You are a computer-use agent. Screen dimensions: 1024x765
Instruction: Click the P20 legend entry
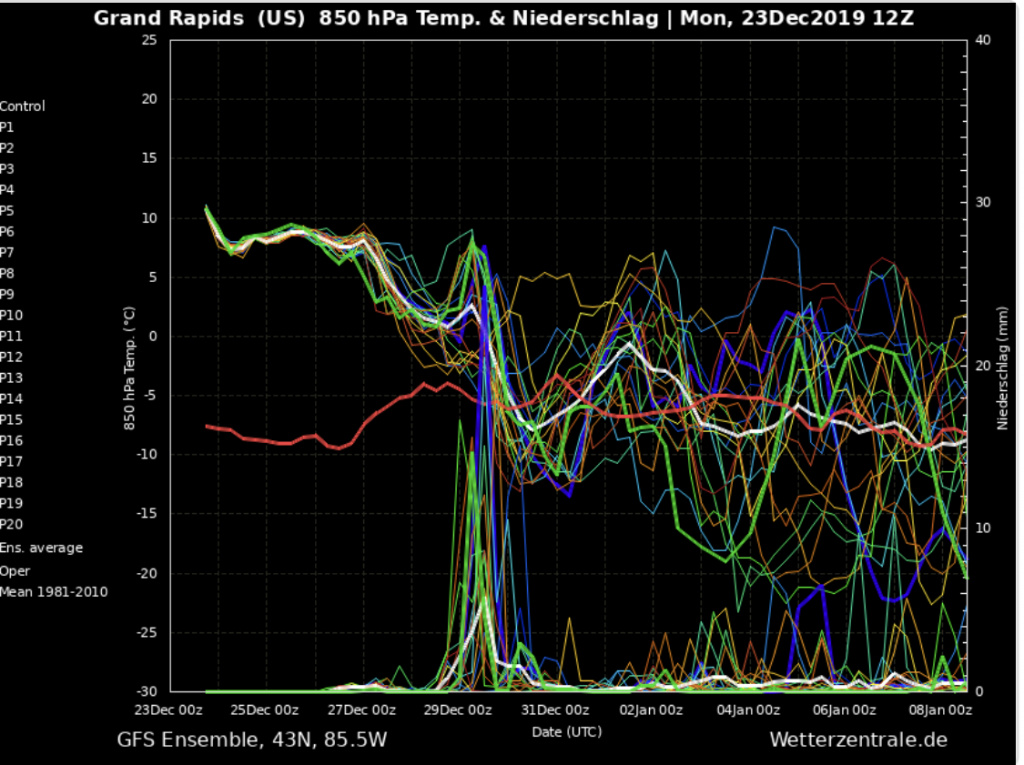point(11,524)
